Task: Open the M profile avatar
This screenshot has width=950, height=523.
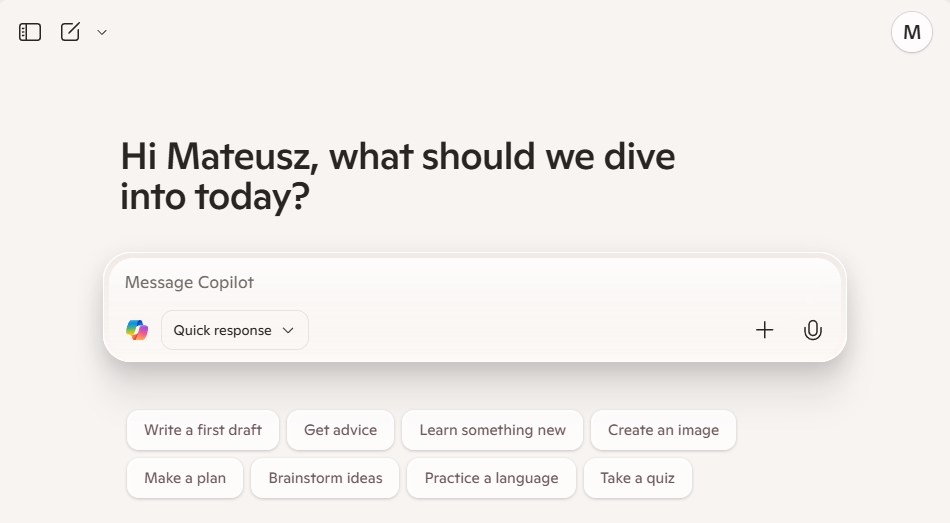Action: (x=911, y=32)
